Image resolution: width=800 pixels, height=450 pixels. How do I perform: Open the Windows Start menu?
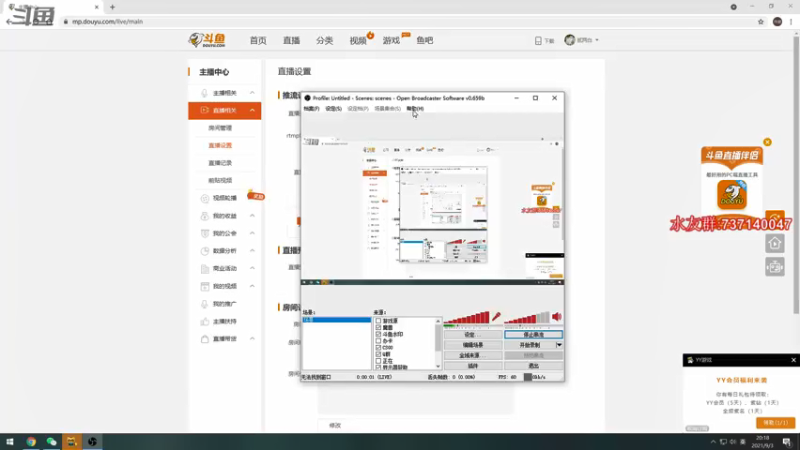pyautogui.click(x=10, y=442)
